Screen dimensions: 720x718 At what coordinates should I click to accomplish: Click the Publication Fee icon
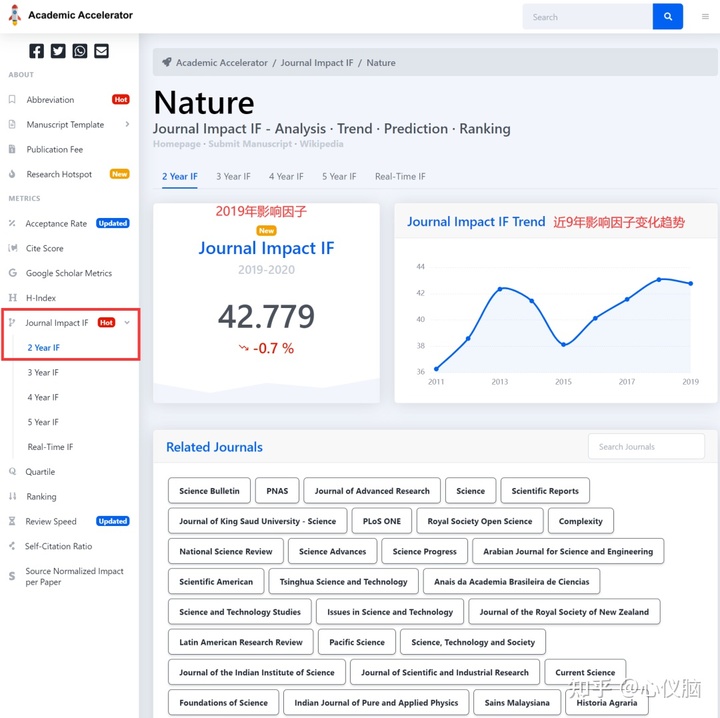click(12, 149)
